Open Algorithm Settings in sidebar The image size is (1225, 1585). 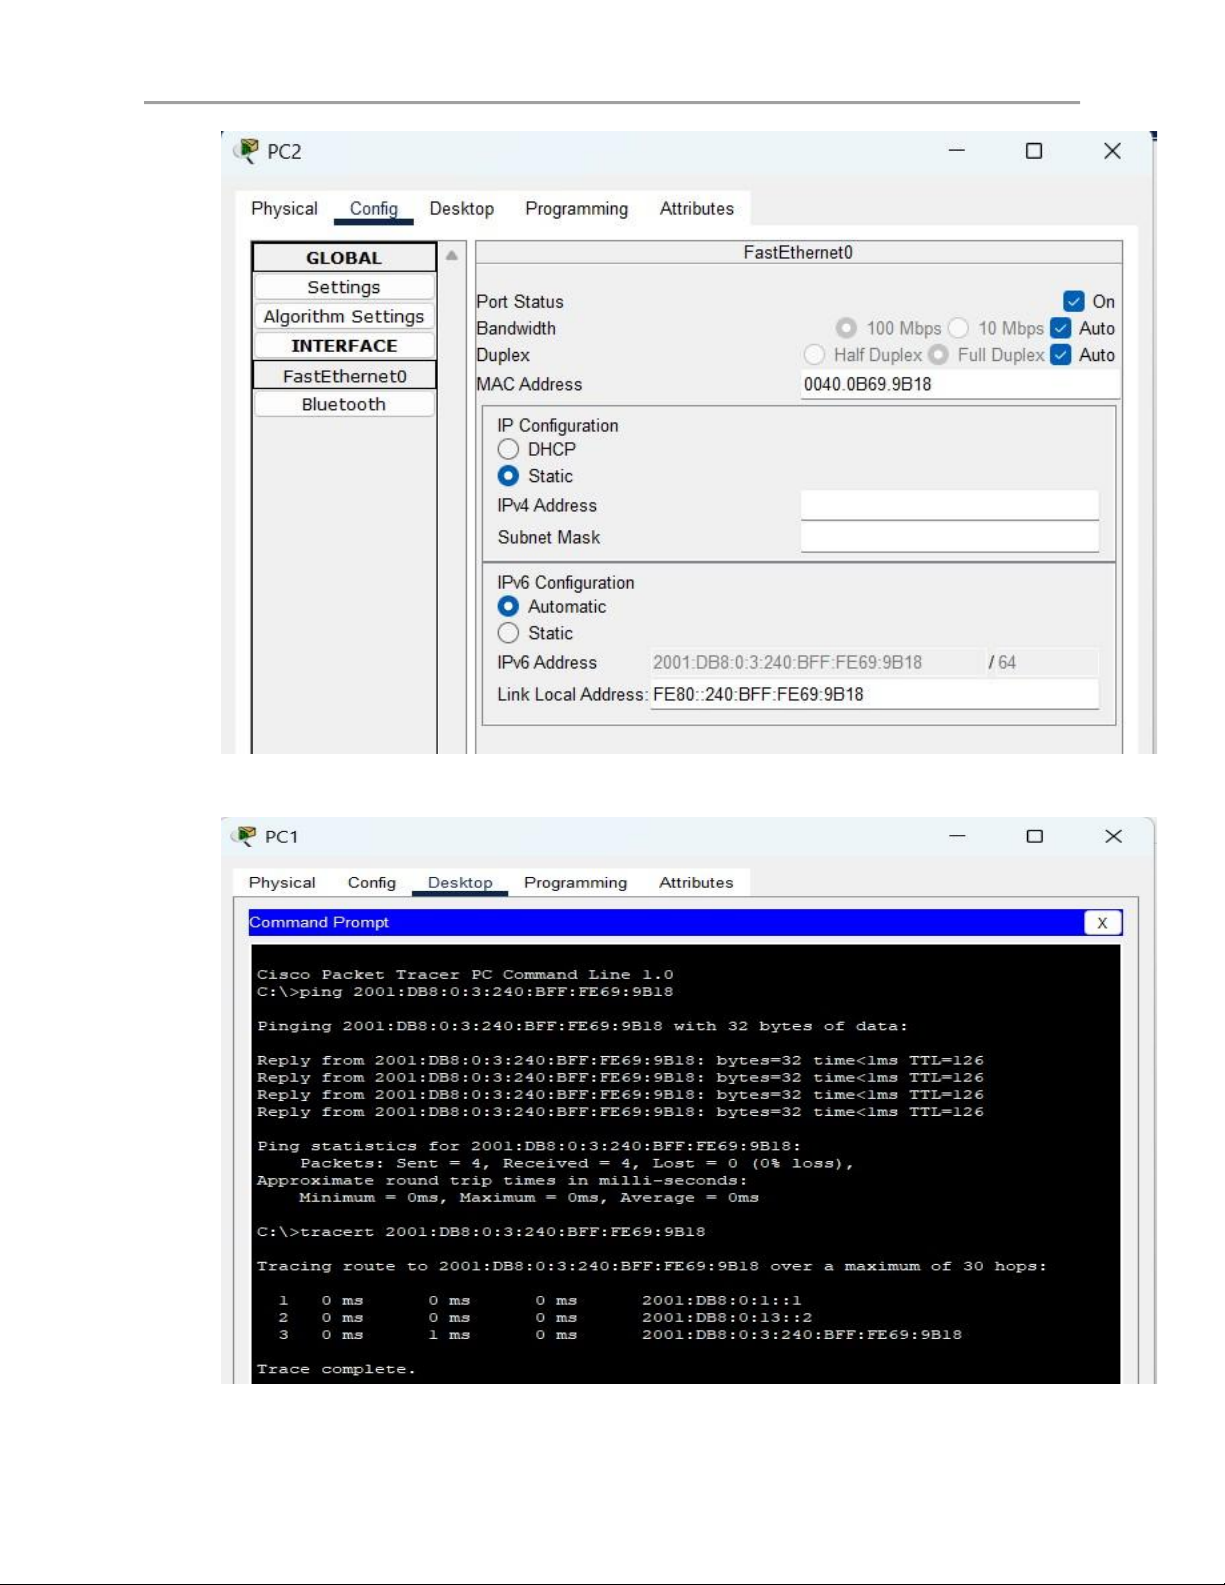(344, 316)
